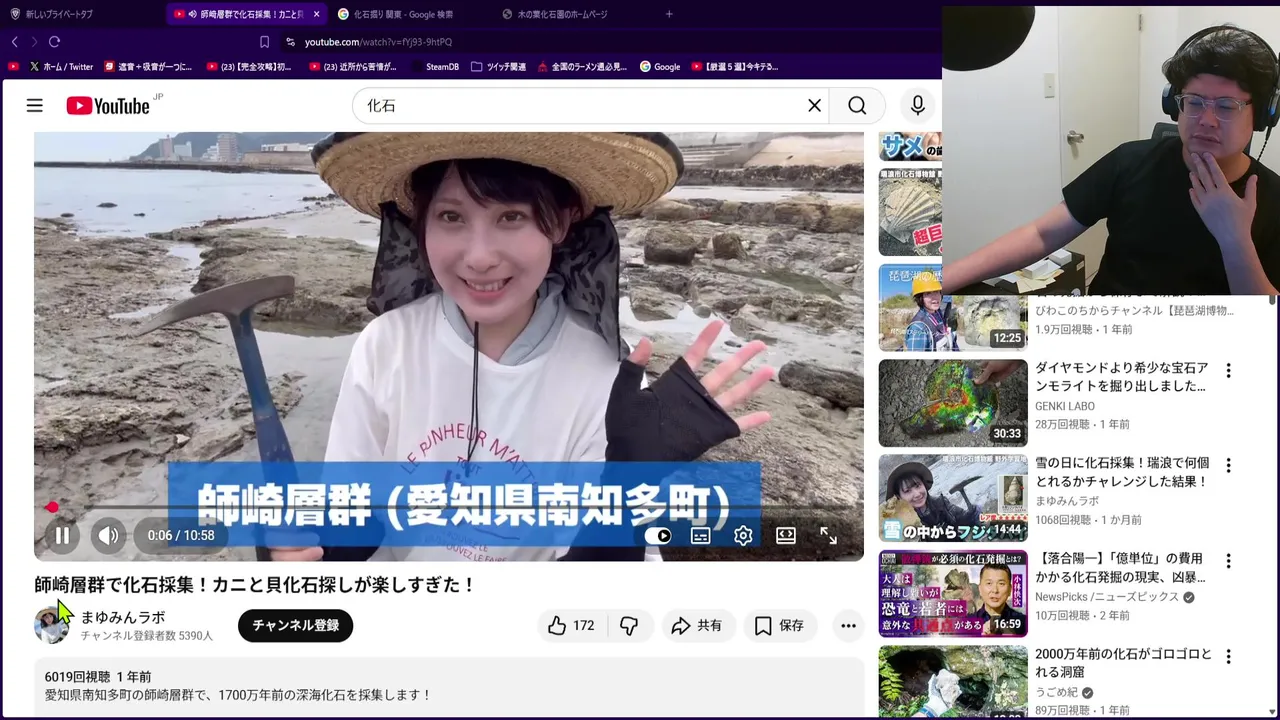The width and height of the screenshot is (1280, 720).
Task: Open まゆみんラボ channel avatar
Action: click(x=52, y=626)
